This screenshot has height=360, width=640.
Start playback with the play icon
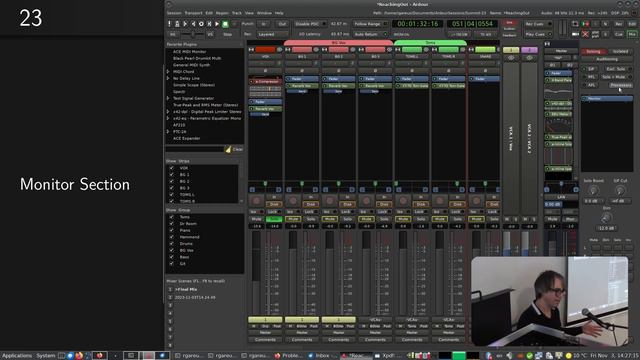(217, 24)
